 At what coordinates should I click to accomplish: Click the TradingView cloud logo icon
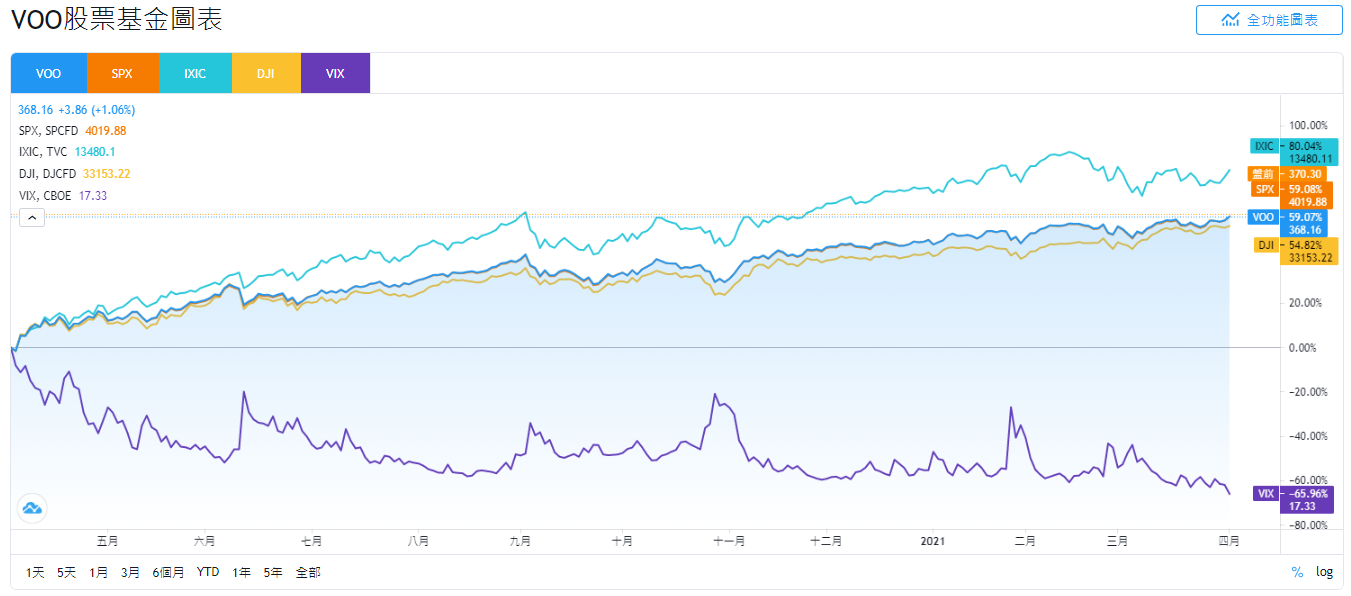coord(32,508)
